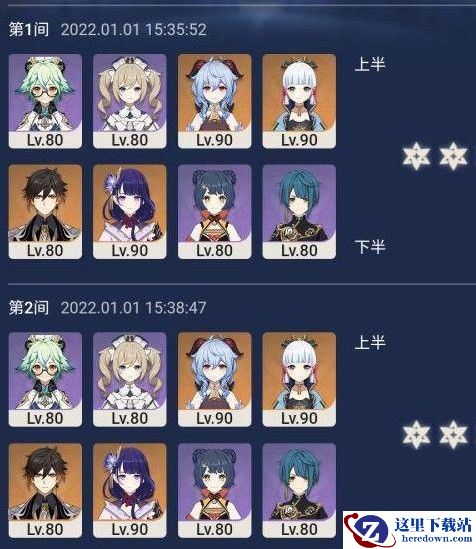Click the second star icon of Chamber 2
476x549 pixels.
point(453,435)
